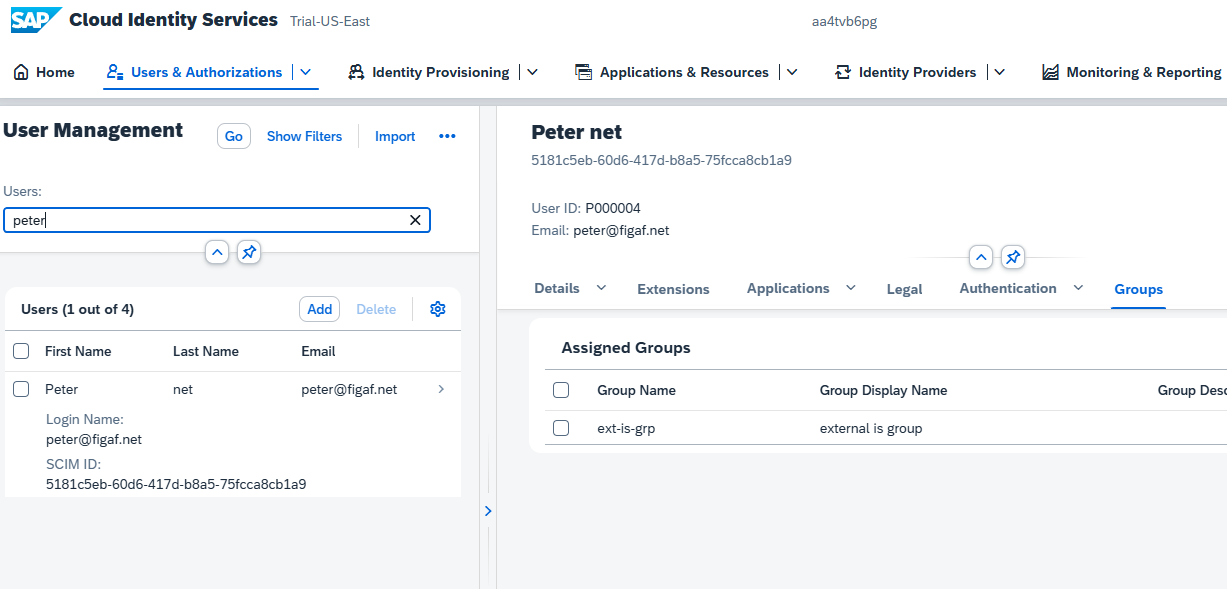Click the Identity Provisioning icon
The width and height of the screenshot is (1227, 589).
click(x=355, y=72)
